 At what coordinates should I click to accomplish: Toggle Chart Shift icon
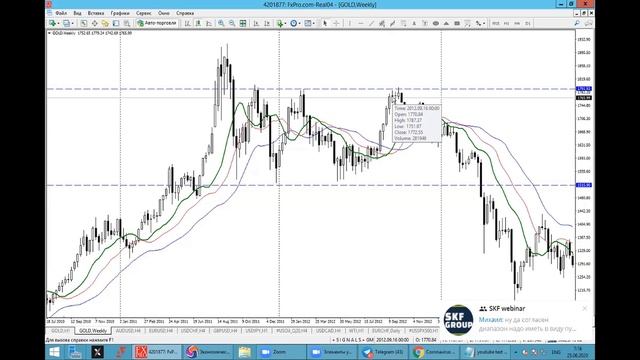click(267, 23)
